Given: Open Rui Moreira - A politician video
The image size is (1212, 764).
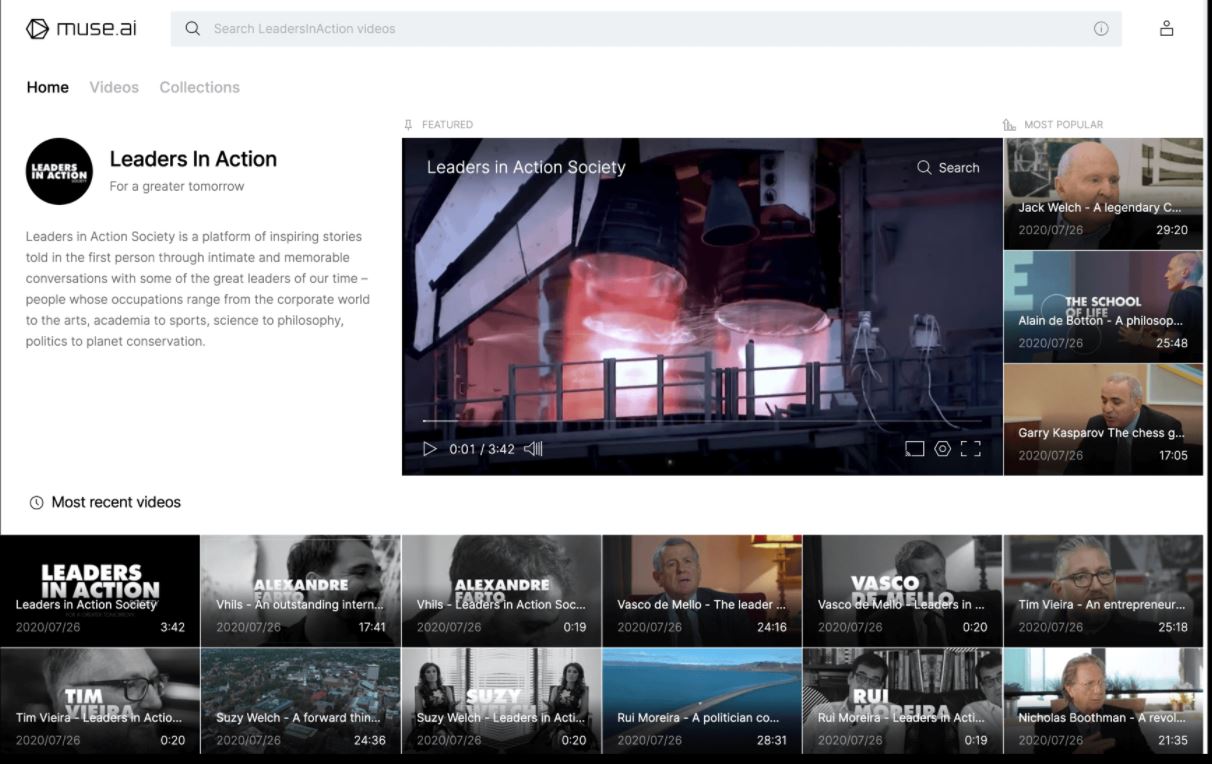Looking at the screenshot, I should click(x=702, y=701).
